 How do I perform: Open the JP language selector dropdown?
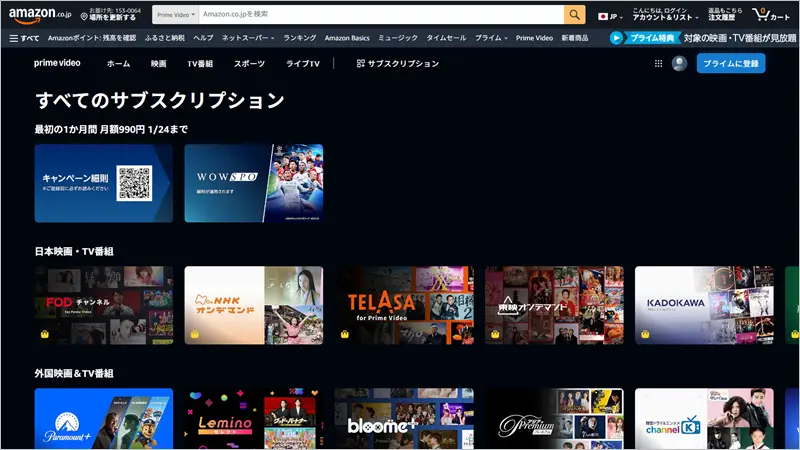click(609, 16)
